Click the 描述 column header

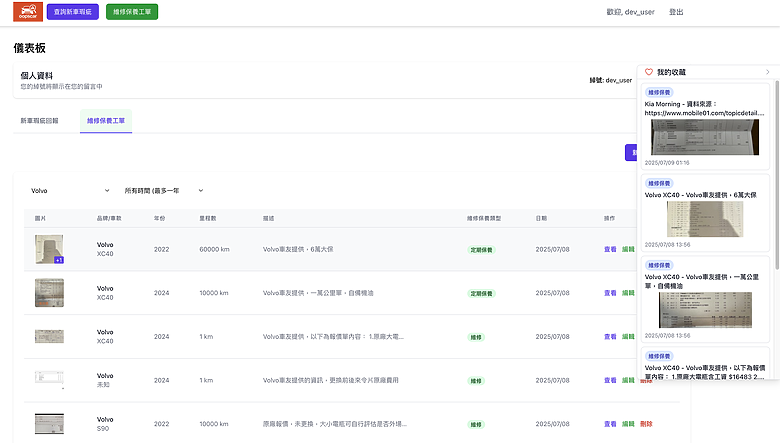click(269, 218)
